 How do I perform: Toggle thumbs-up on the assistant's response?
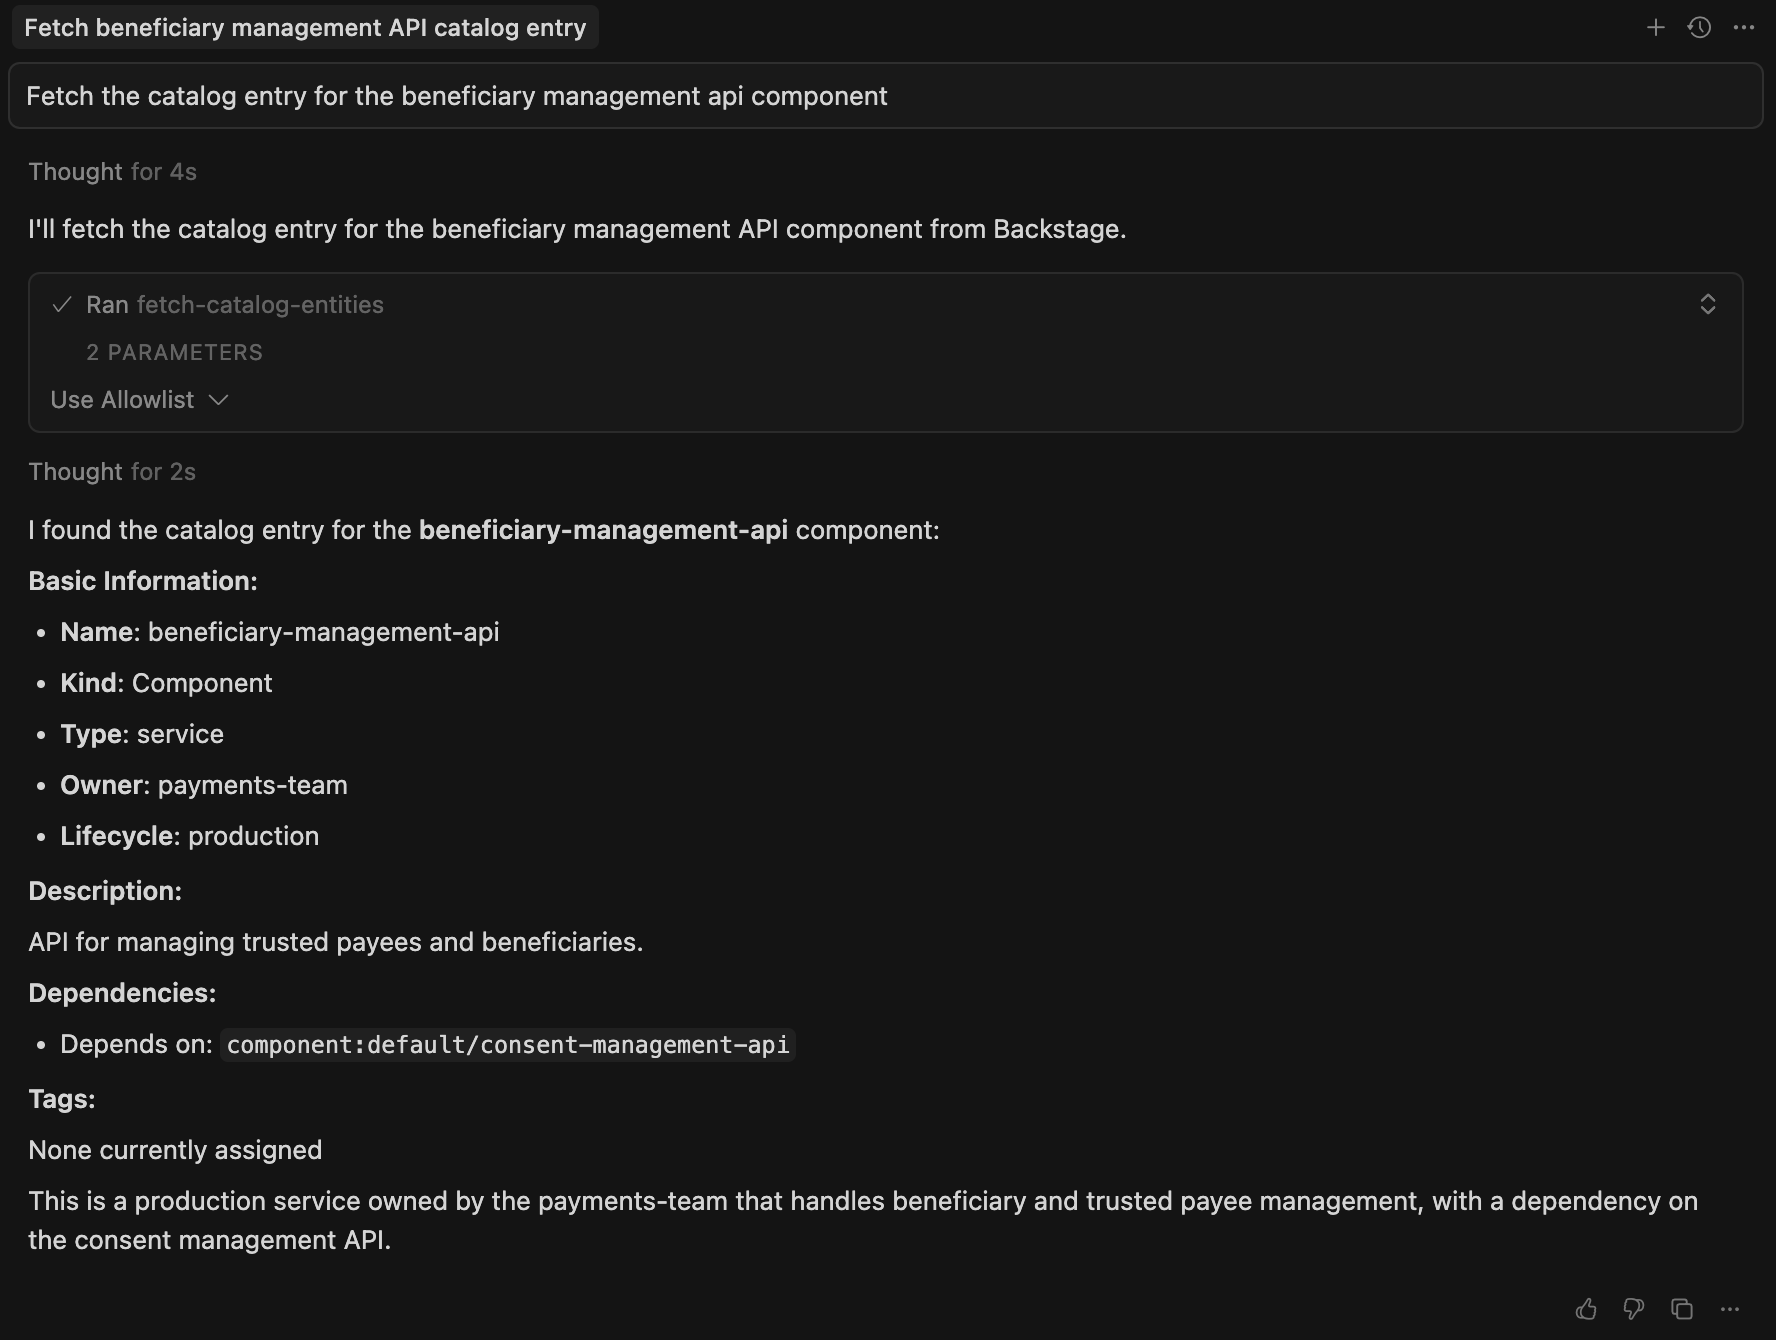(x=1588, y=1308)
